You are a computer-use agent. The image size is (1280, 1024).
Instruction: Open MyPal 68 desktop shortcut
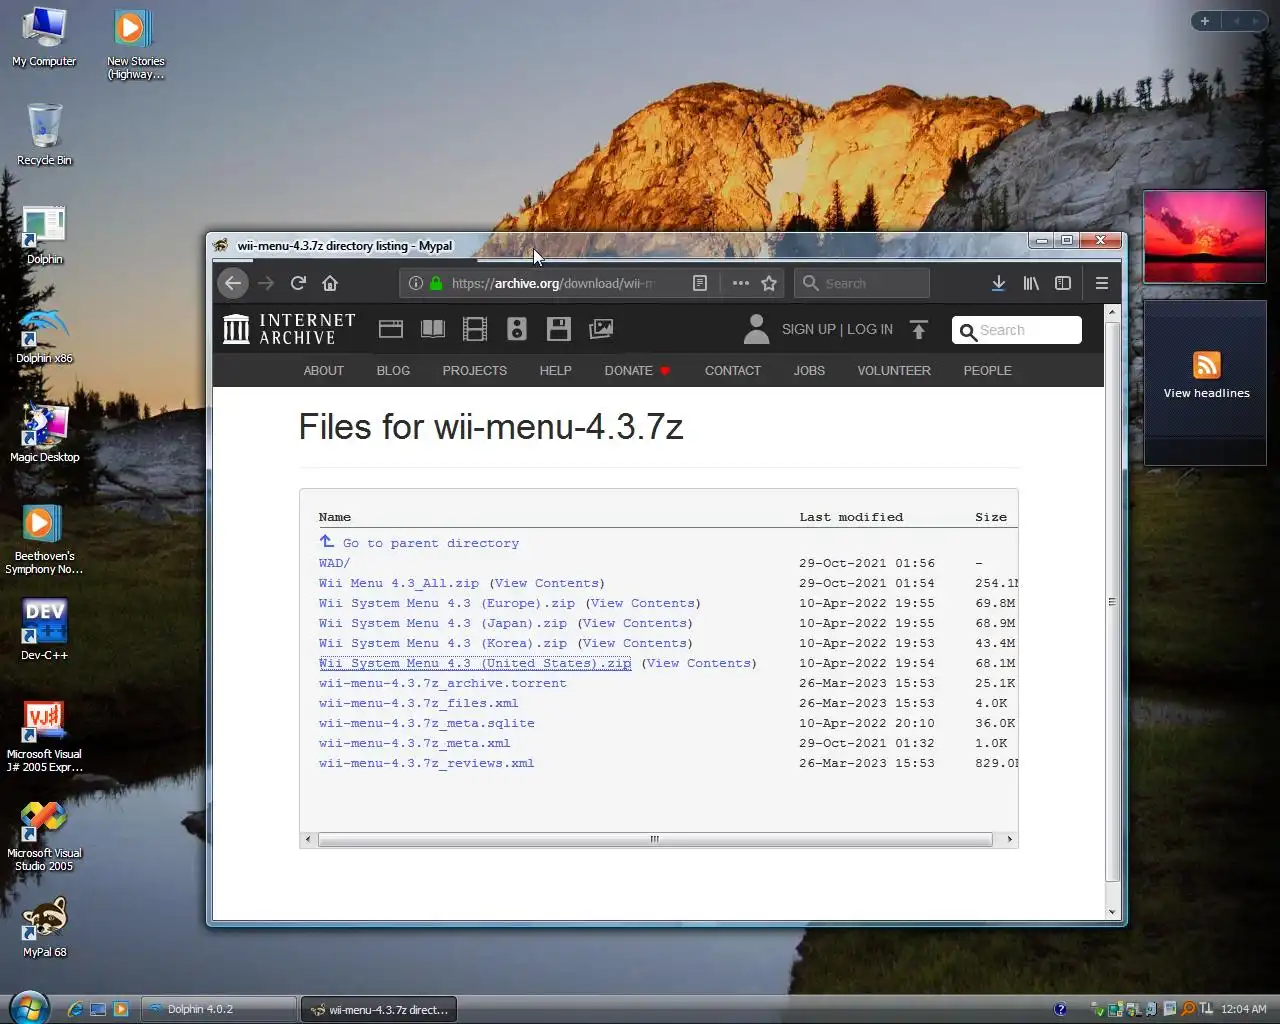pyautogui.click(x=44, y=928)
